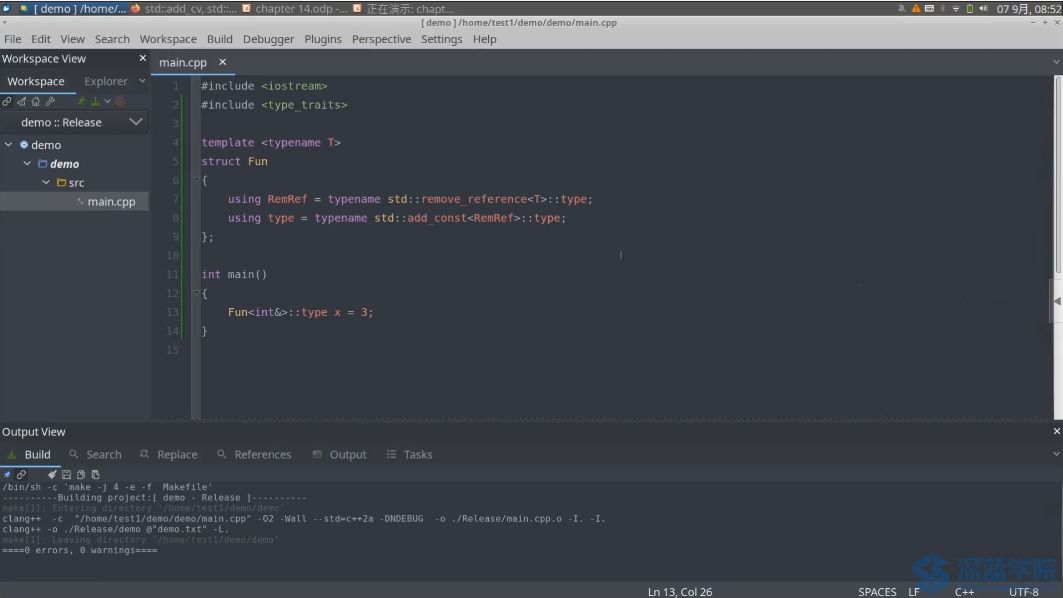This screenshot has height=598, width=1063.
Task: Click the home icon in Workspace toolbar
Action: 36,101
